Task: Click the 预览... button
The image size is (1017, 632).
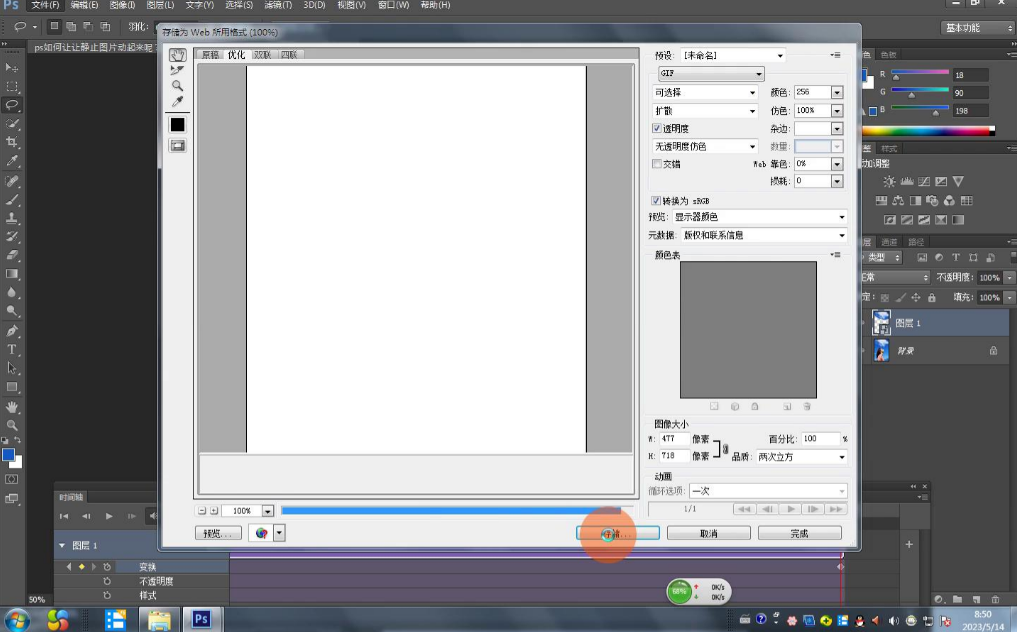Action: pos(218,533)
